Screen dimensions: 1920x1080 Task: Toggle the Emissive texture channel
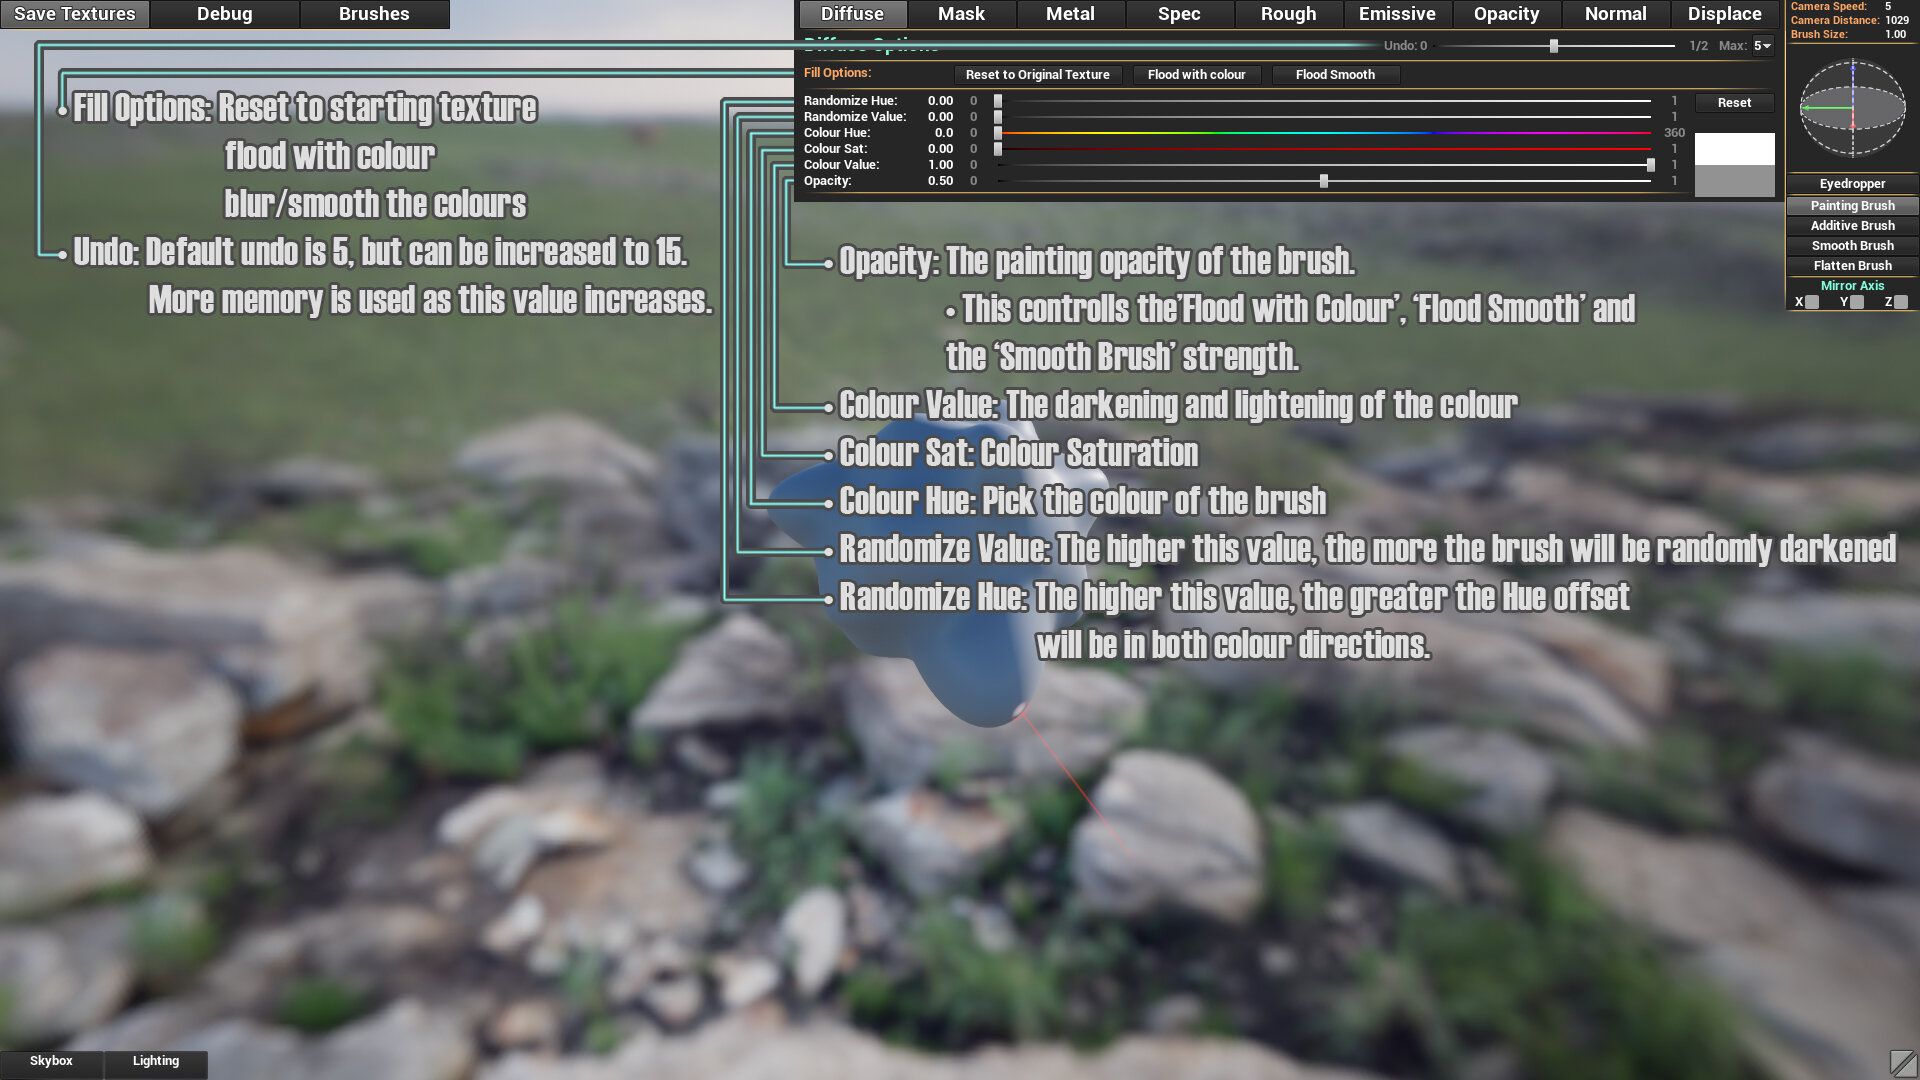1395,15
